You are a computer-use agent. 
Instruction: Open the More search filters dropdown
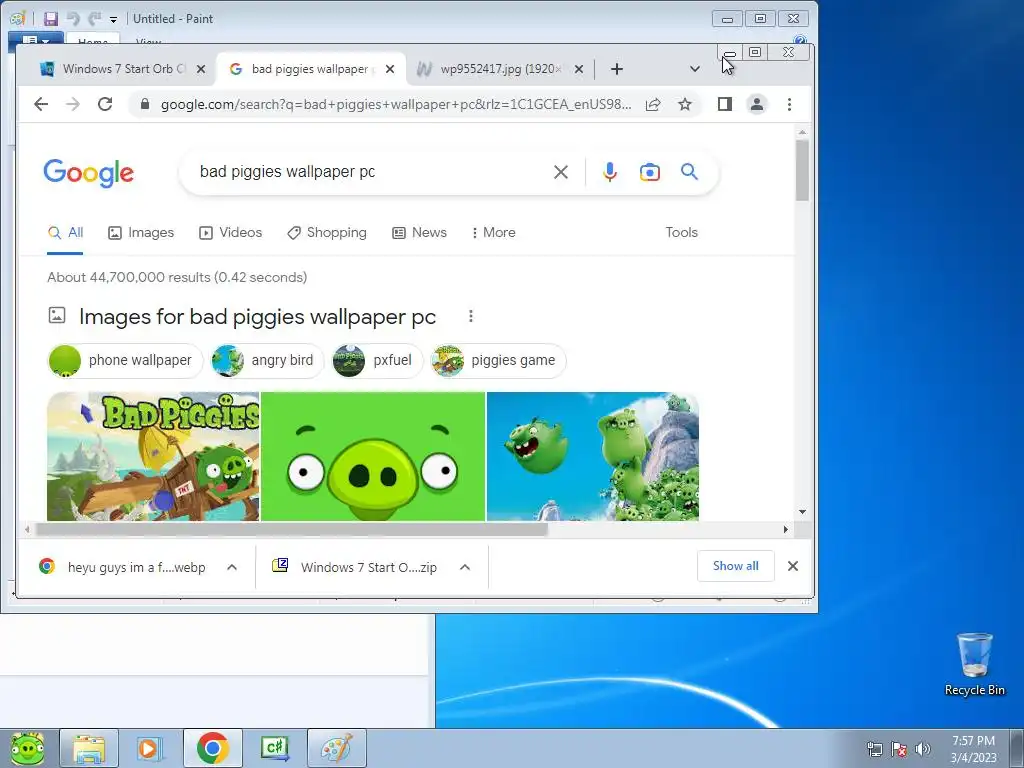[493, 232]
